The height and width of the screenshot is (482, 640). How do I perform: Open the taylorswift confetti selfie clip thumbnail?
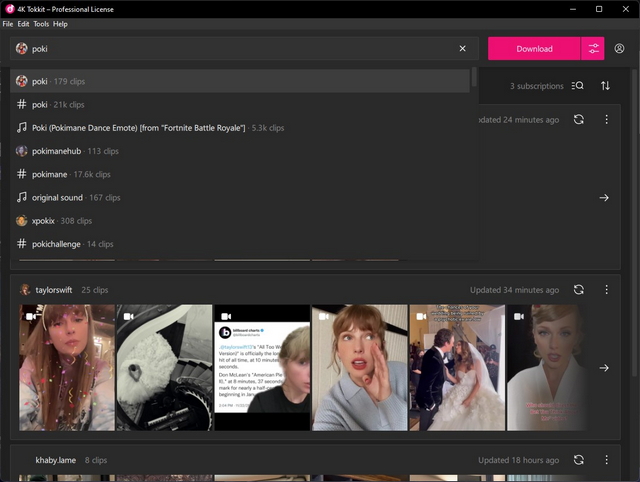click(67, 367)
